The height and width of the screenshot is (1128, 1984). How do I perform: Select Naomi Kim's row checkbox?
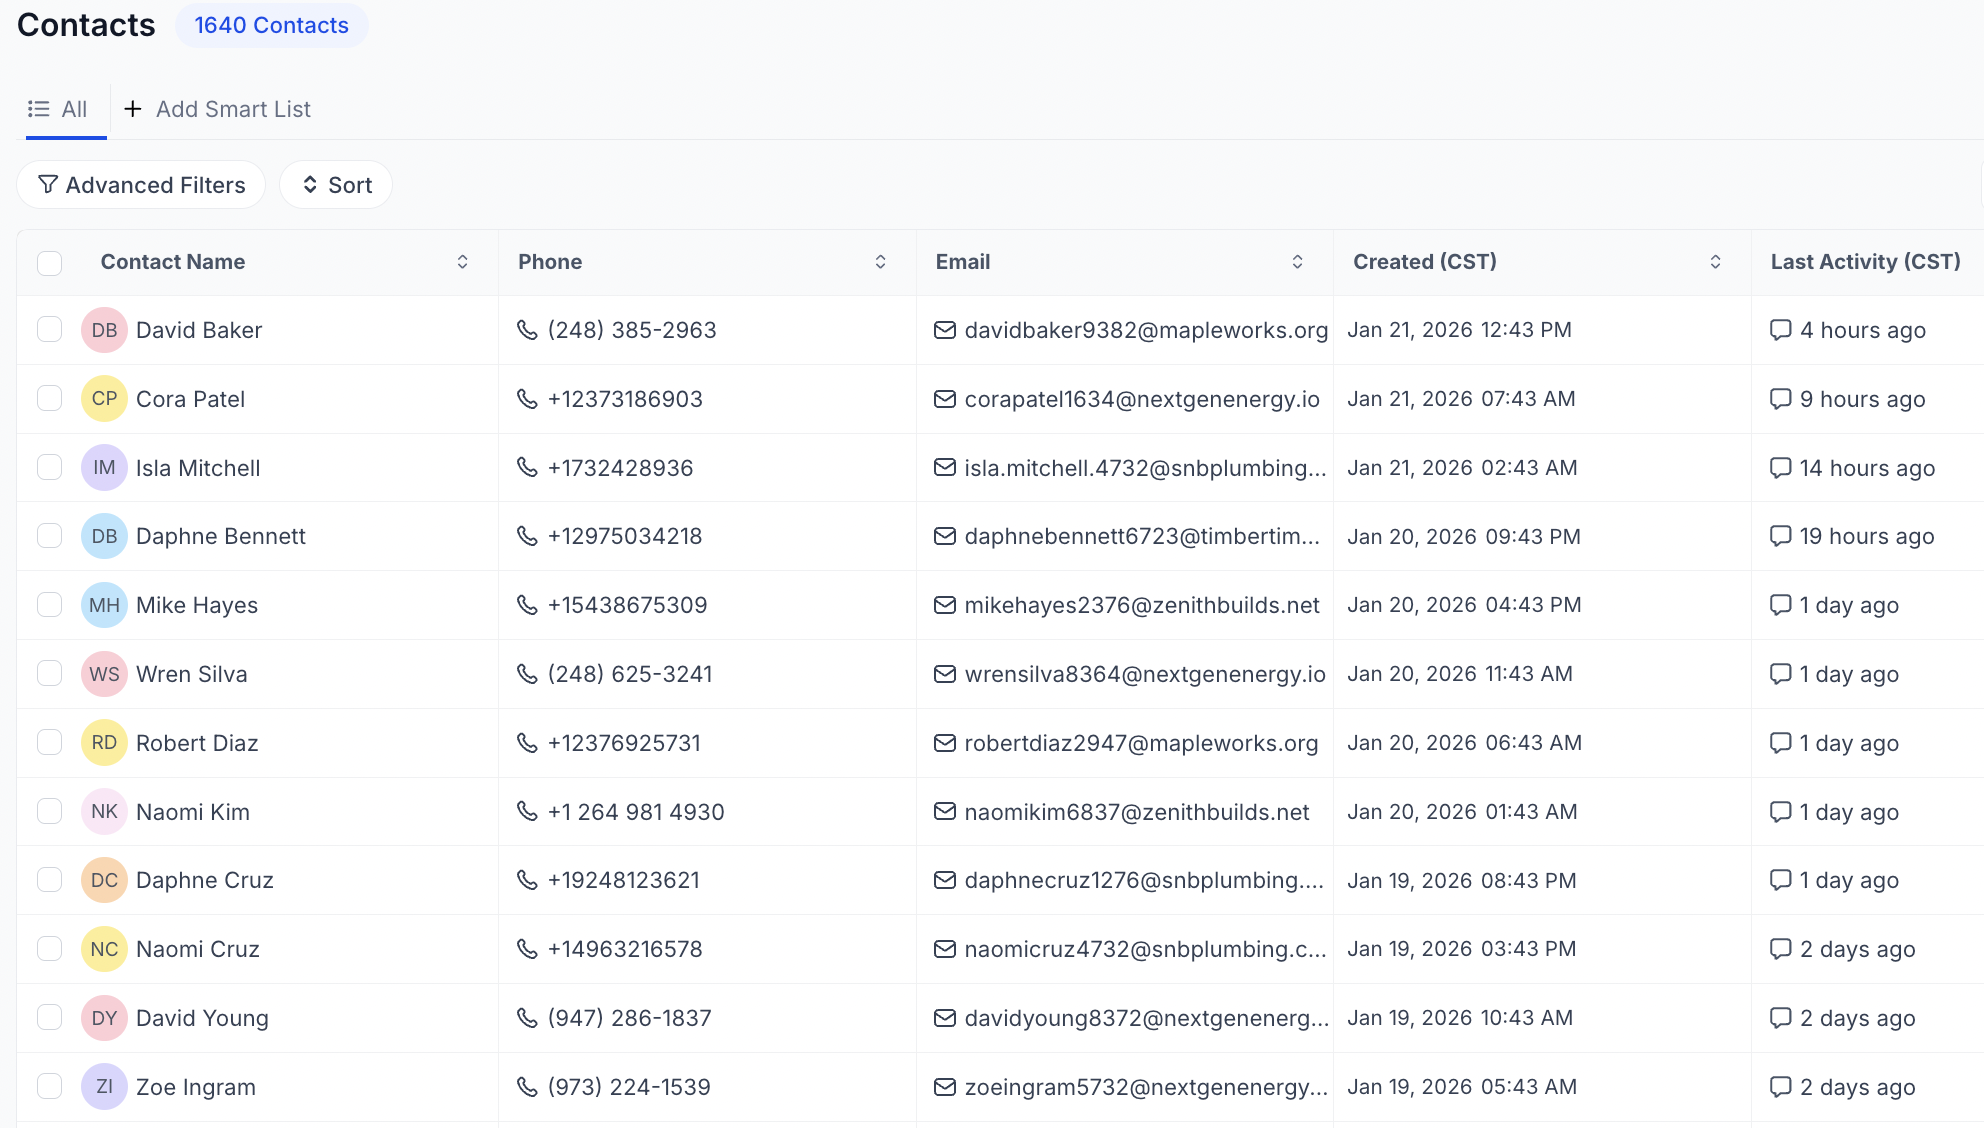(50, 812)
